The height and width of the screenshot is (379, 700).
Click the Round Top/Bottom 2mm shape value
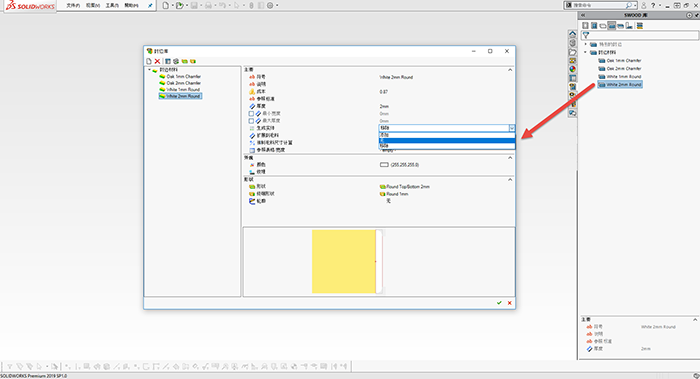click(x=408, y=187)
